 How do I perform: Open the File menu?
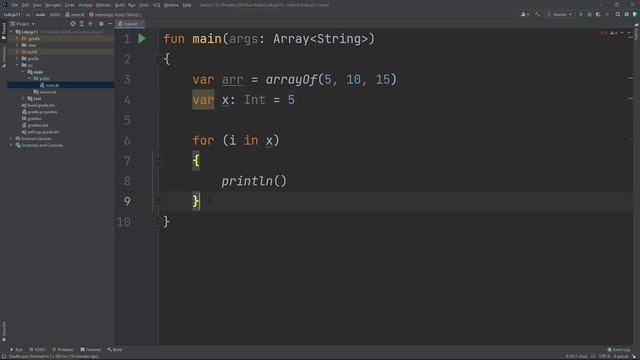(x=15, y=5)
